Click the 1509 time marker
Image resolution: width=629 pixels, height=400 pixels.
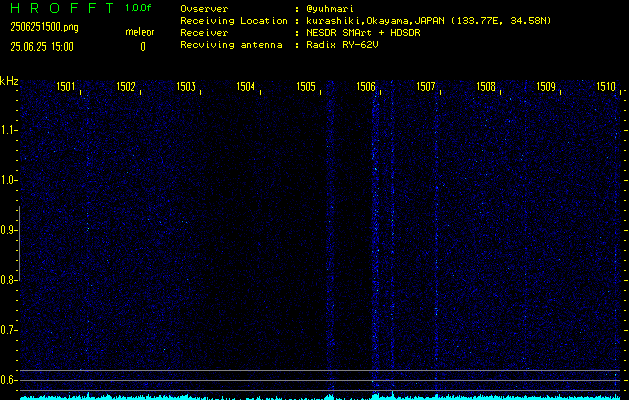546,87
